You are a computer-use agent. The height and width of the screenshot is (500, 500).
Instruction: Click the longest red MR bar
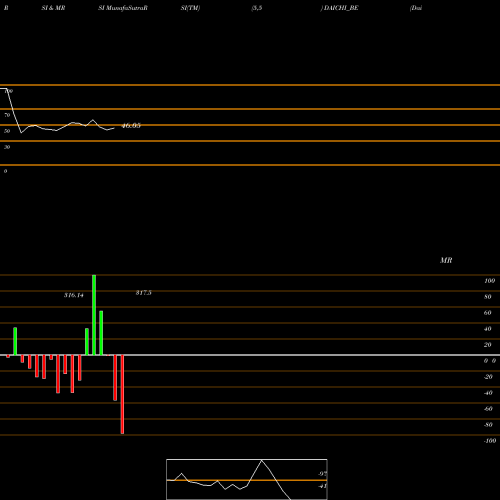122,394
